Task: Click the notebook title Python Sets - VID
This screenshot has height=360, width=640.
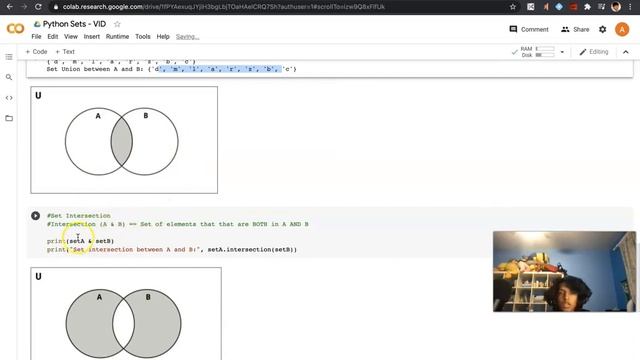Action: [74, 24]
